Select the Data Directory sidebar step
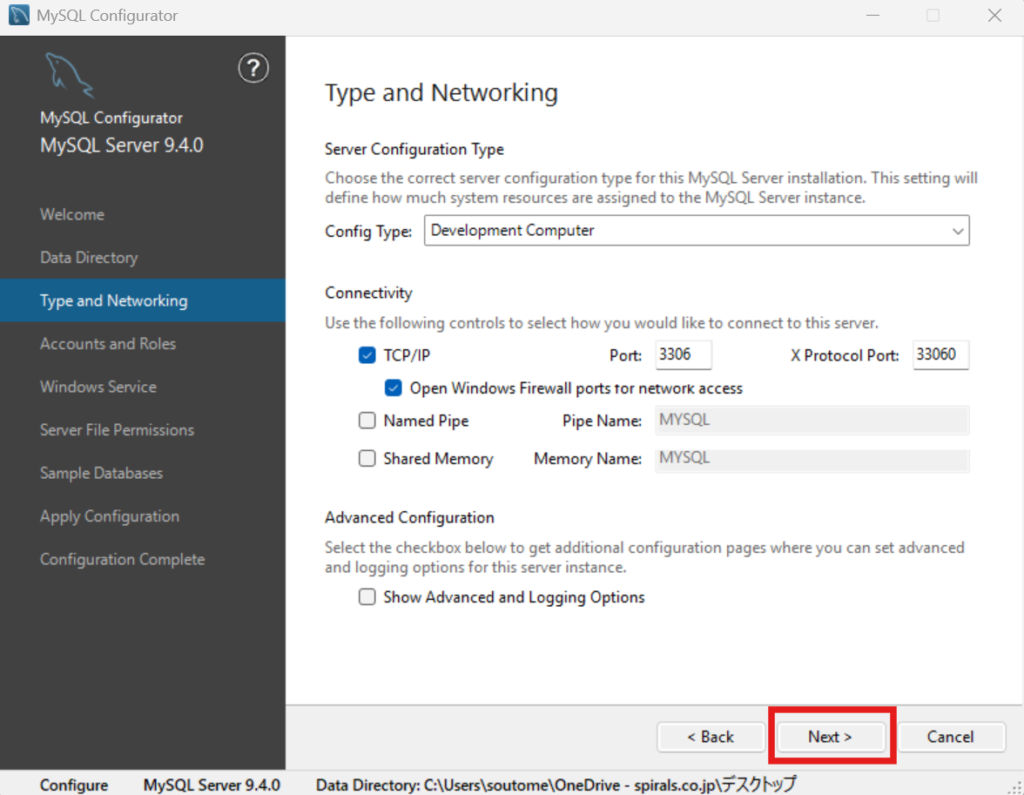 click(x=89, y=258)
